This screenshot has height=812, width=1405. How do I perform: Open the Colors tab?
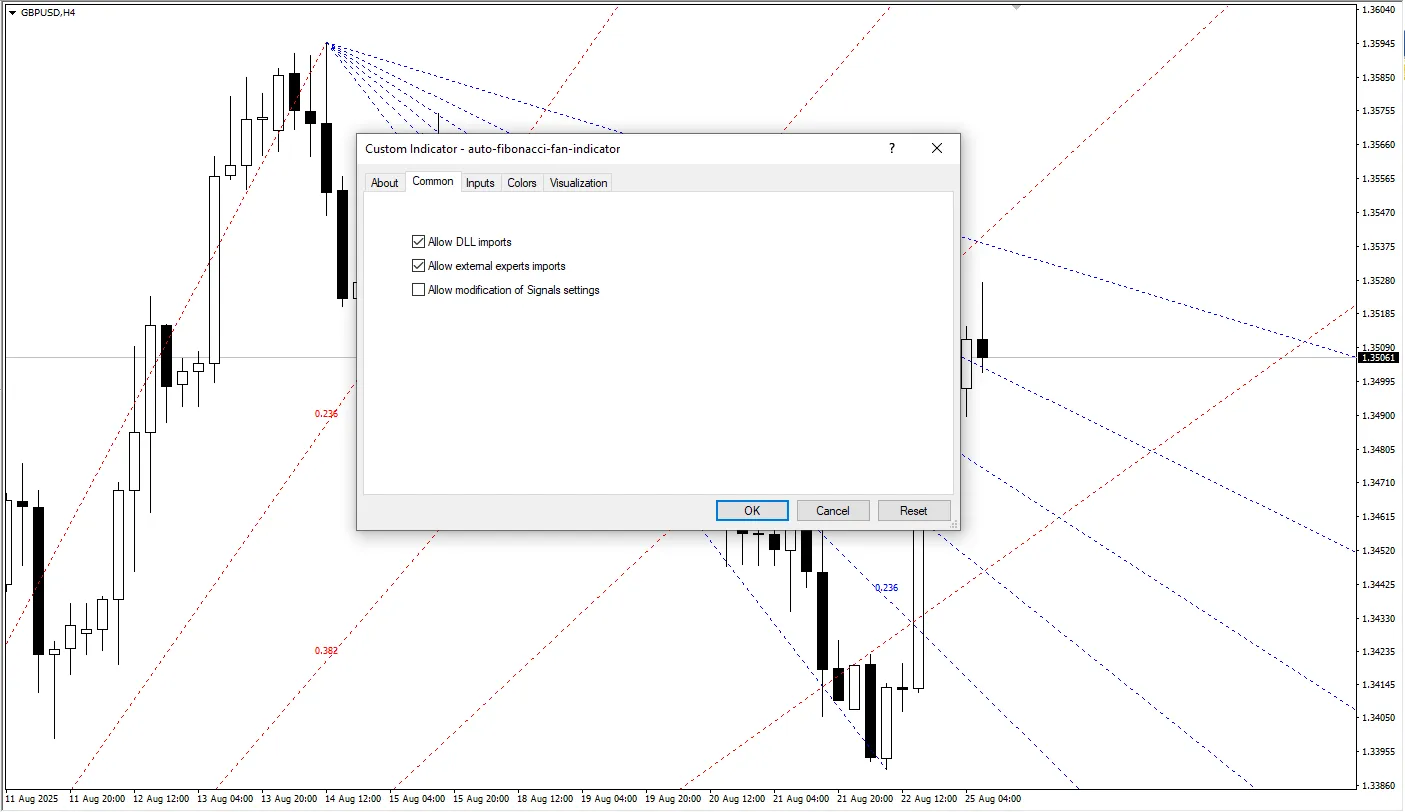[521, 183]
